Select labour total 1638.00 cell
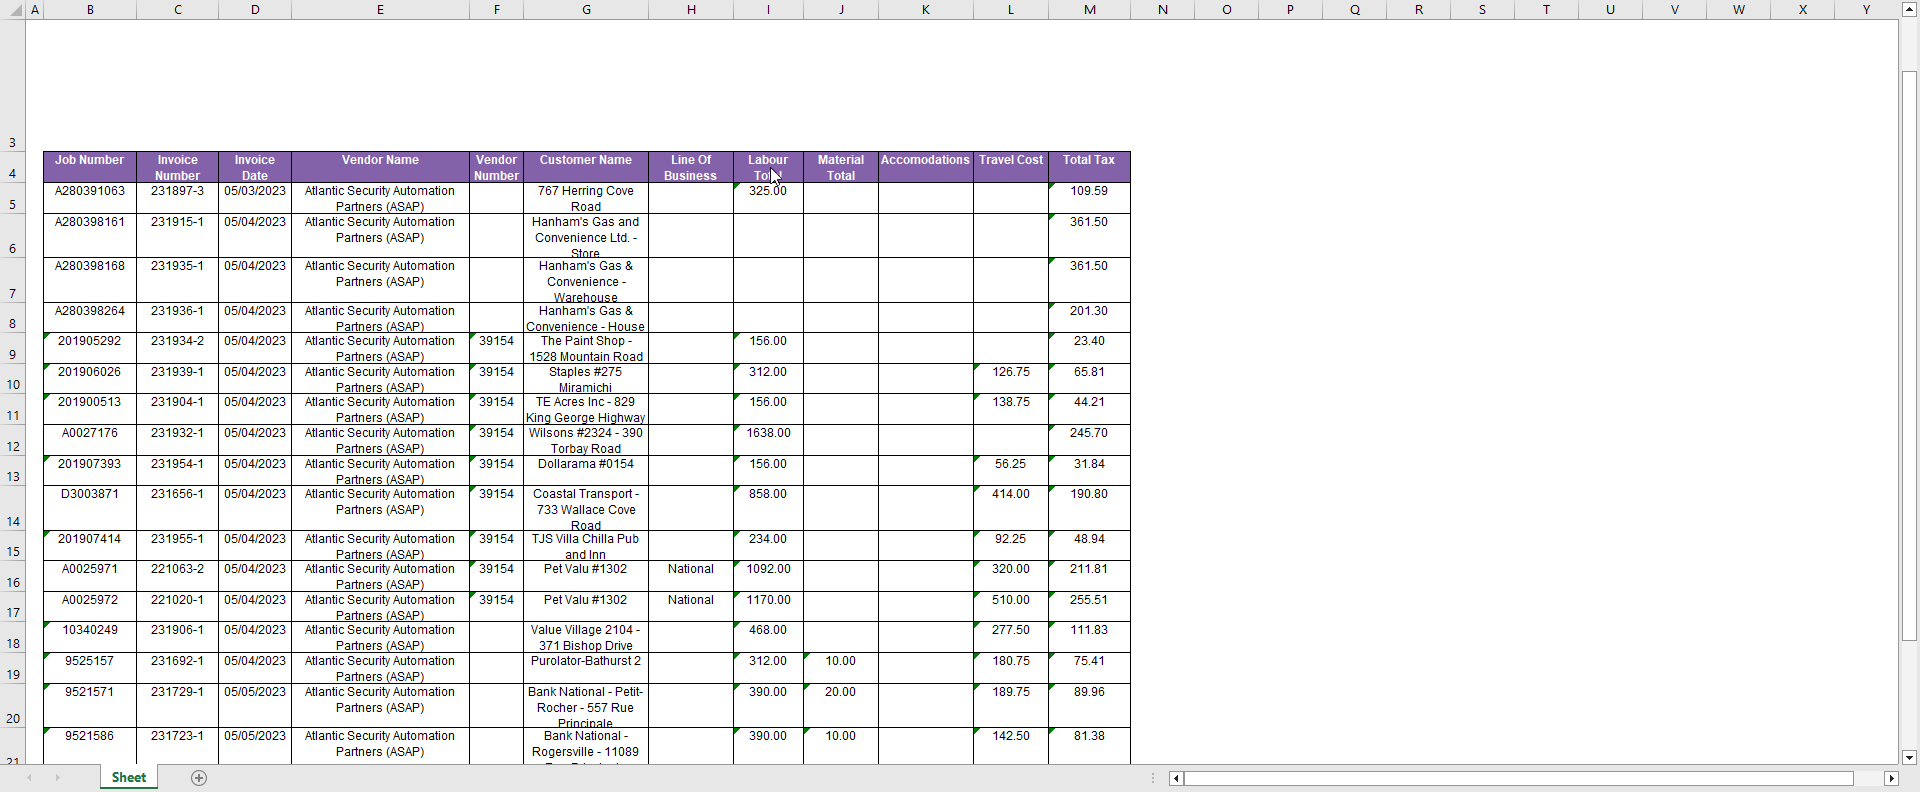 pos(769,440)
